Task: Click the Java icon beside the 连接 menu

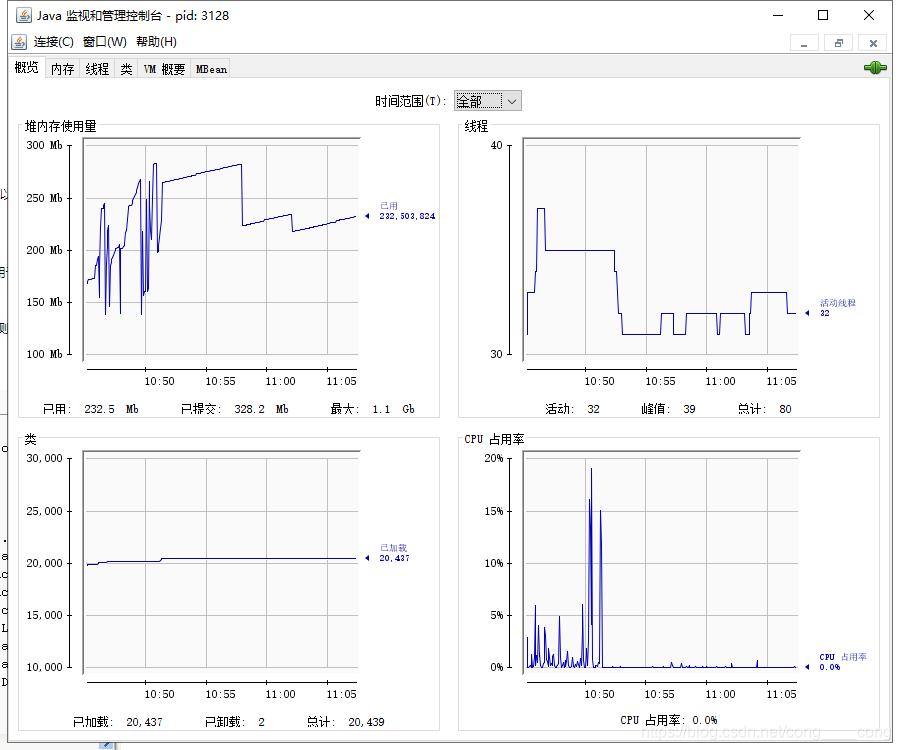Action: click(19, 42)
